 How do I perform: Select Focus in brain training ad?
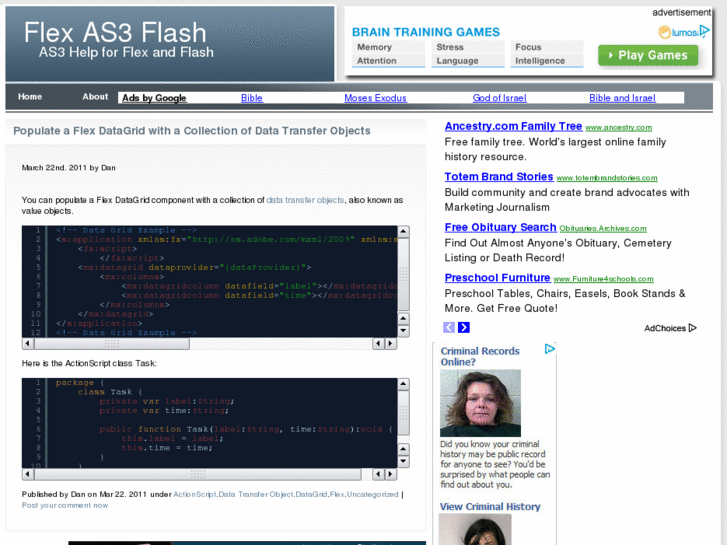(547, 47)
